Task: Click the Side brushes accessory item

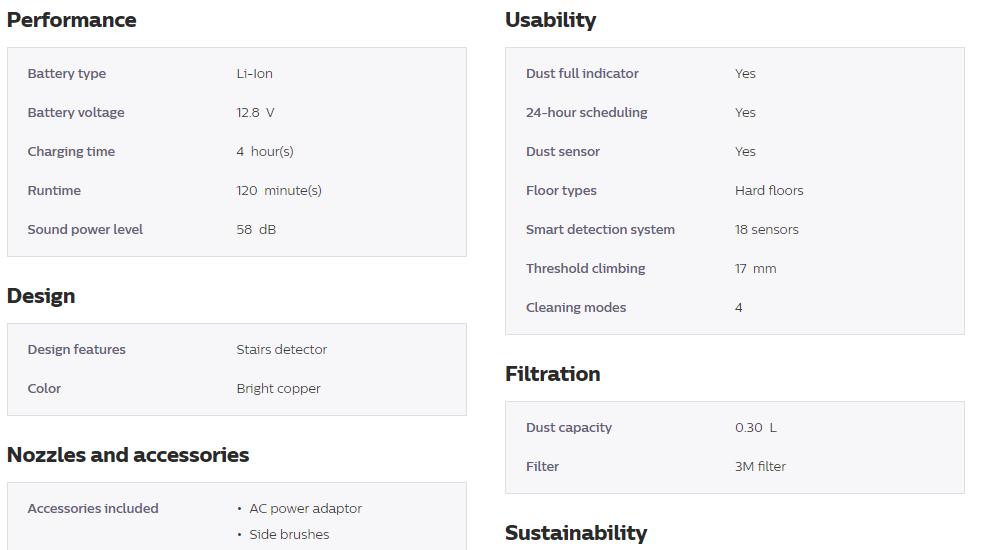Action: pos(289,534)
